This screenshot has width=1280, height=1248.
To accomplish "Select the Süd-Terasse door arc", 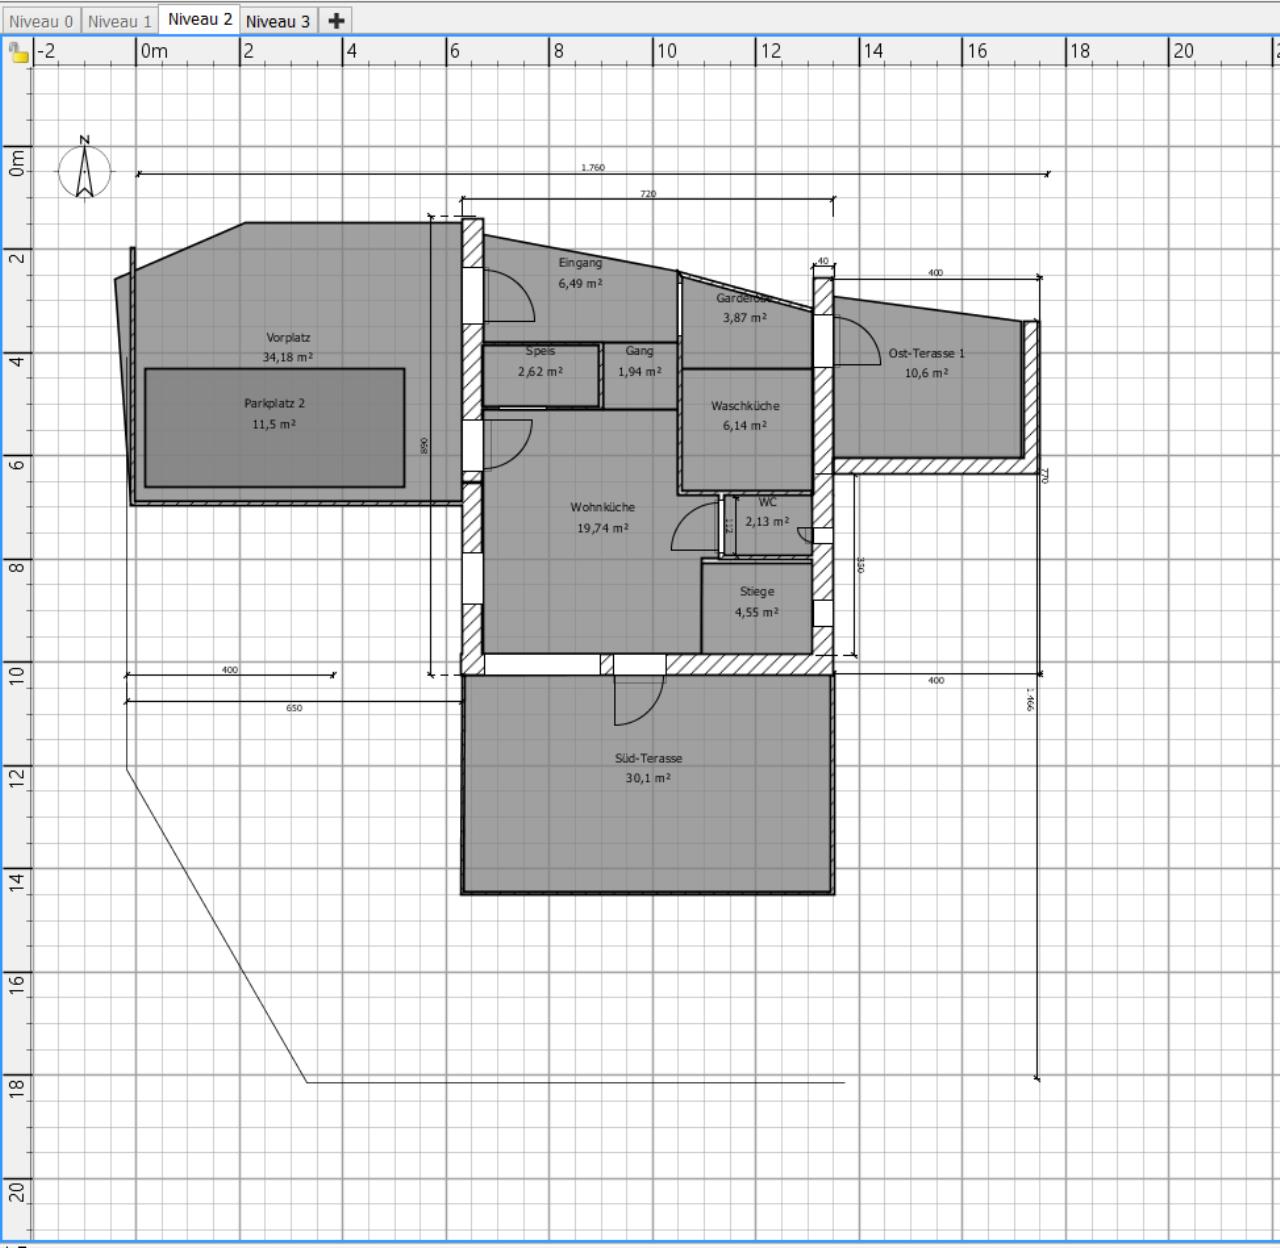I will coord(639,700).
